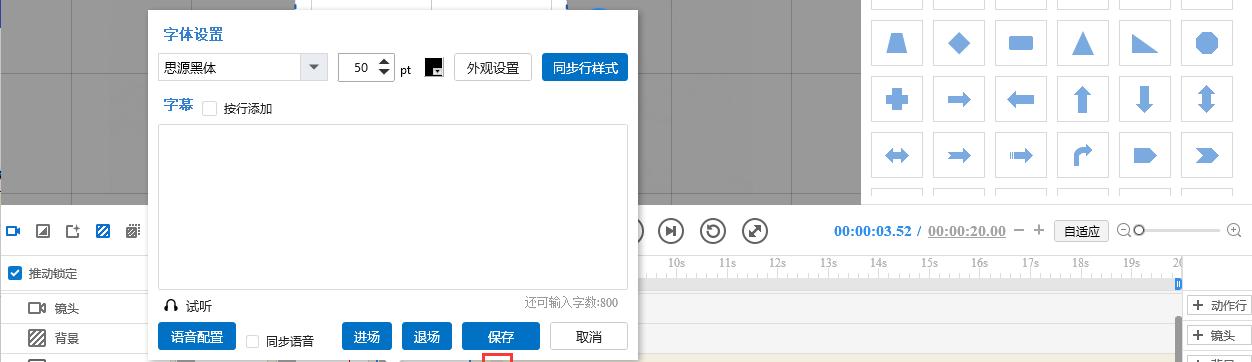Insert the striped right arrow shape
Screen dimensions: 1252x362
pyautogui.click(x=1021, y=155)
